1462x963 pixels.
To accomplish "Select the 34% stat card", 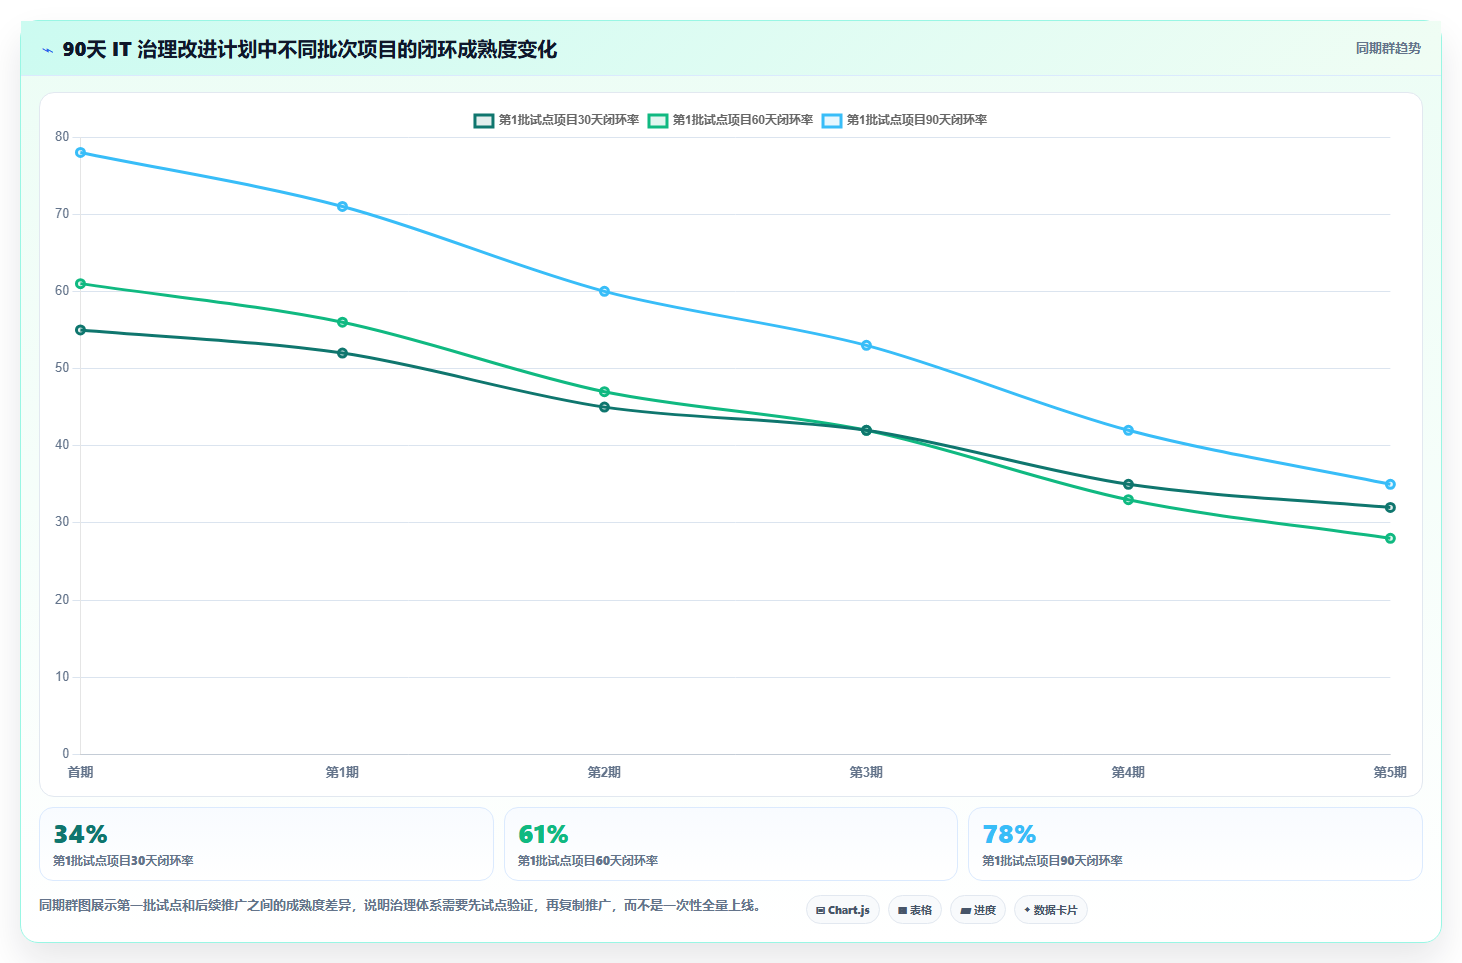I will click(x=266, y=844).
